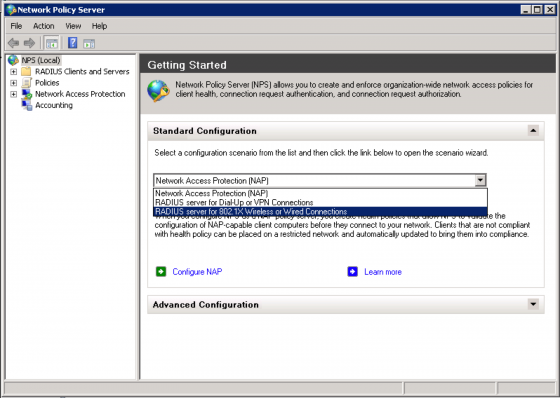Expand Network Access Protection tree node

tap(14, 94)
